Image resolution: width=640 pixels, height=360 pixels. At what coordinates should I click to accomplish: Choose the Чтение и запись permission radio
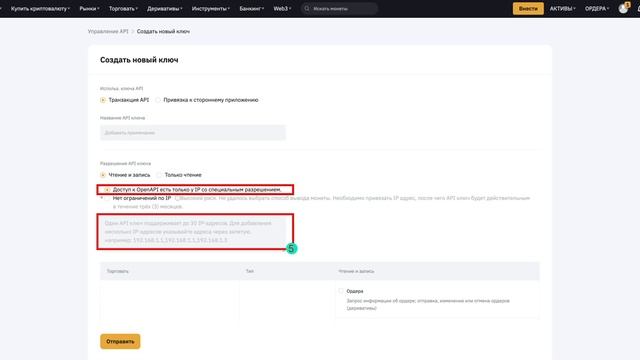103,175
